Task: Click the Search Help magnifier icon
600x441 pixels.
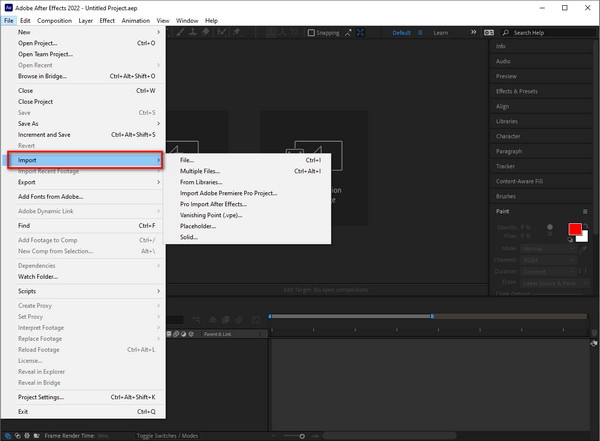Action: tap(506, 33)
